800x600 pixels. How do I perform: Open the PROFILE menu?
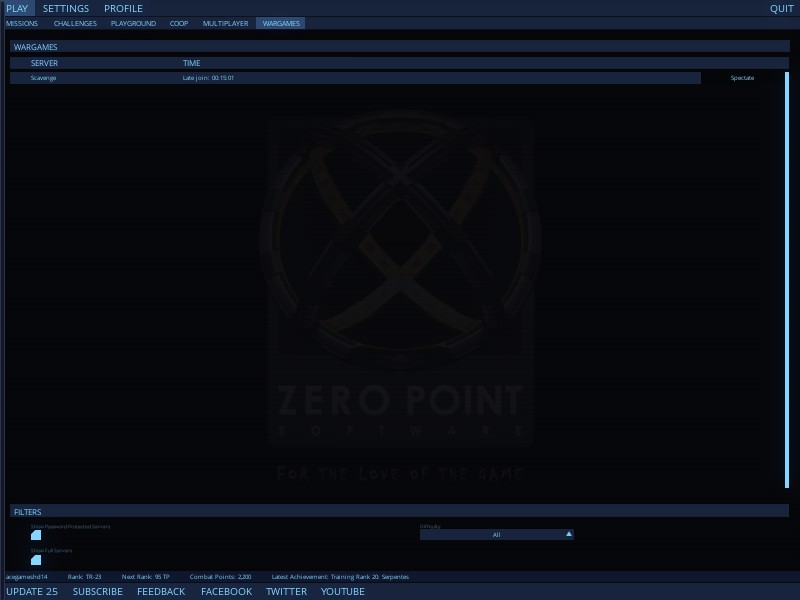point(123,8)
